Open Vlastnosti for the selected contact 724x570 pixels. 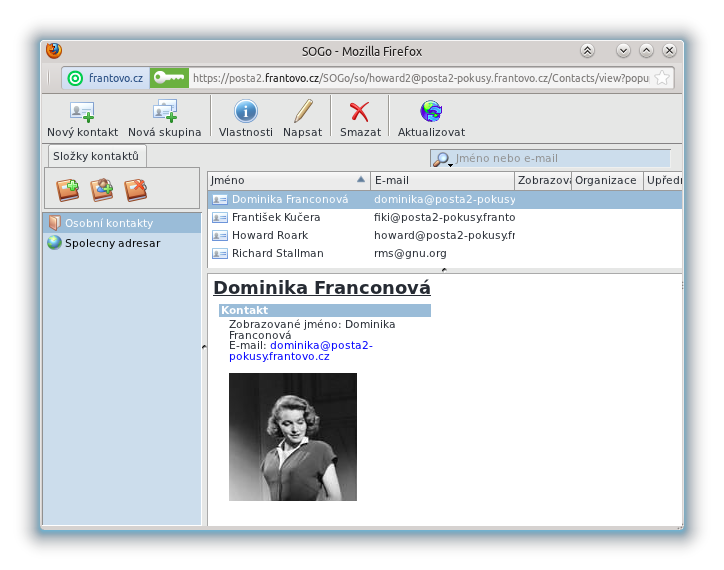(245, 112)
